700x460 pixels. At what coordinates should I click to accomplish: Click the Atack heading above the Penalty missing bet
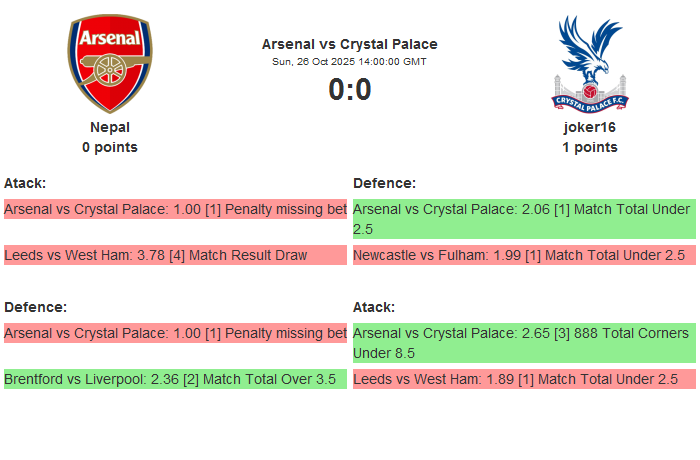pos(25,183)
